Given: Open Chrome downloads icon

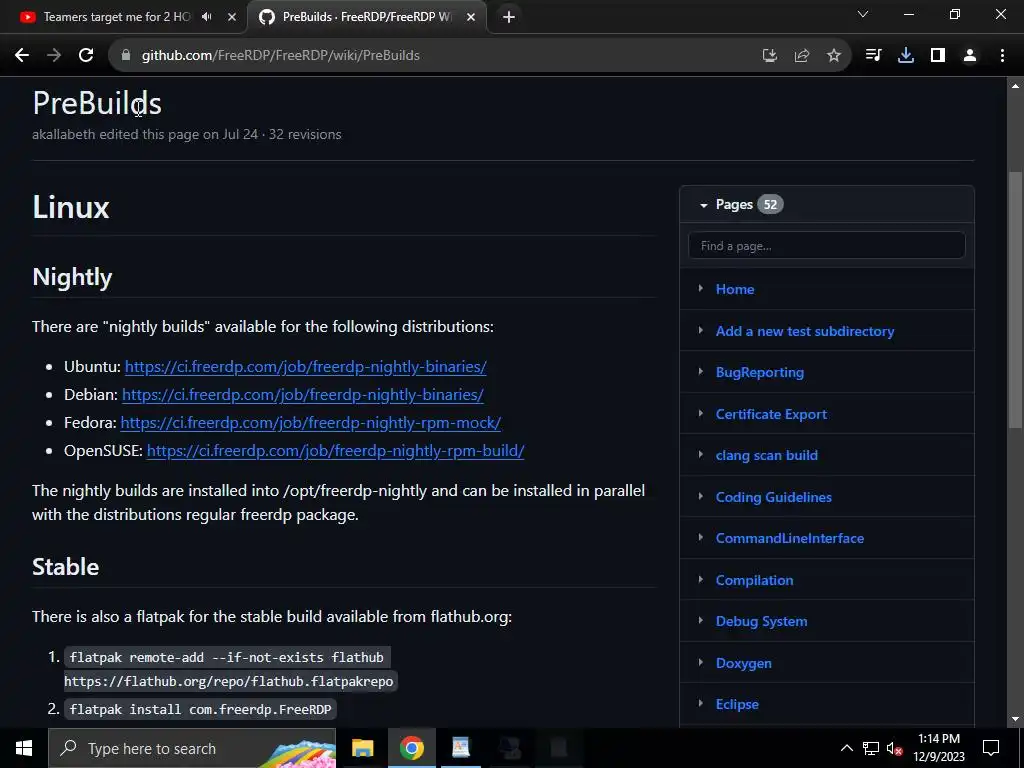Looking at the screenshot, I should click(906, 56).
